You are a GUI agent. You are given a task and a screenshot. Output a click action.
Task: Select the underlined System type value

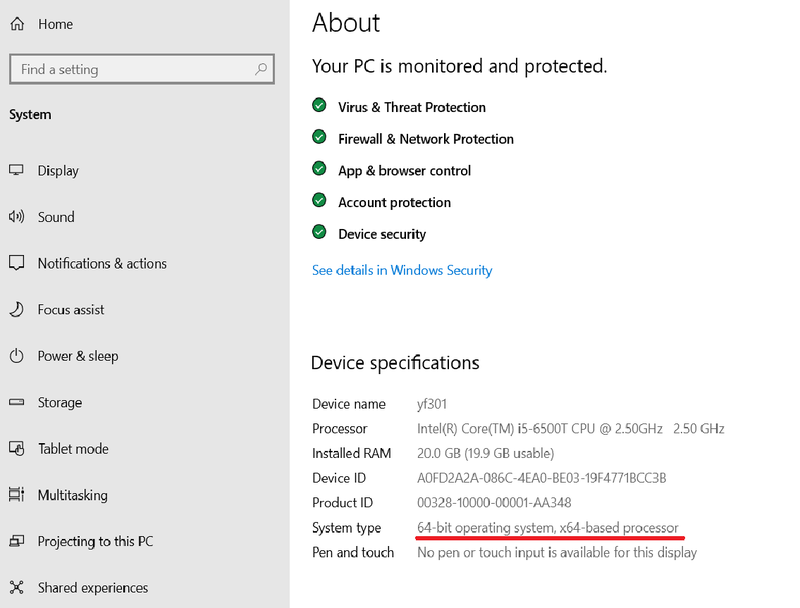pos(547,527)
